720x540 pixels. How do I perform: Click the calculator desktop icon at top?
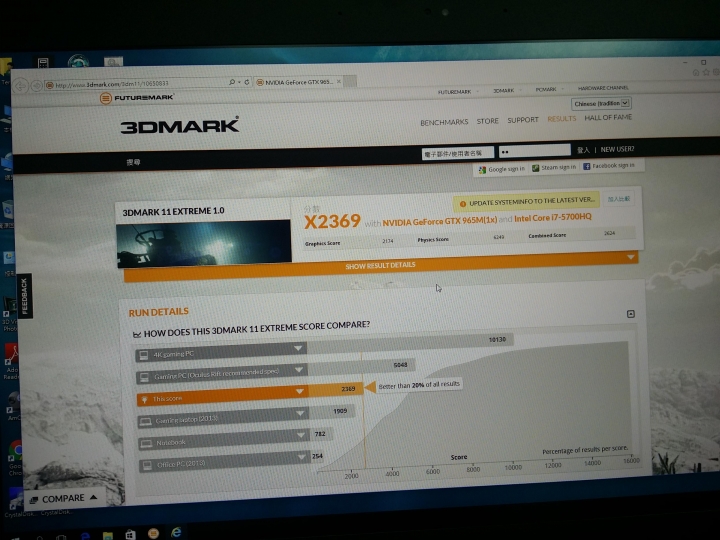[x=43, y=63]
